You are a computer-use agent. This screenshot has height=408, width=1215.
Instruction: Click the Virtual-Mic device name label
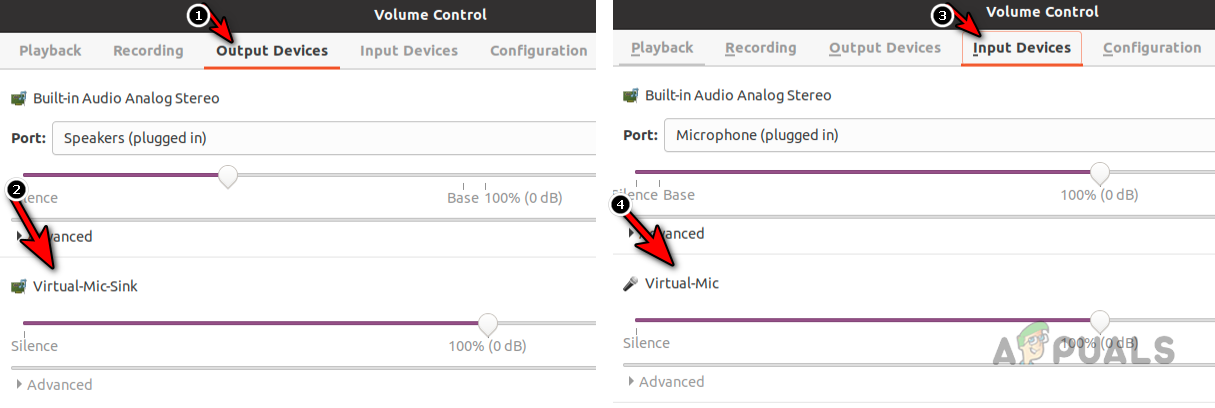pos(681,284)
